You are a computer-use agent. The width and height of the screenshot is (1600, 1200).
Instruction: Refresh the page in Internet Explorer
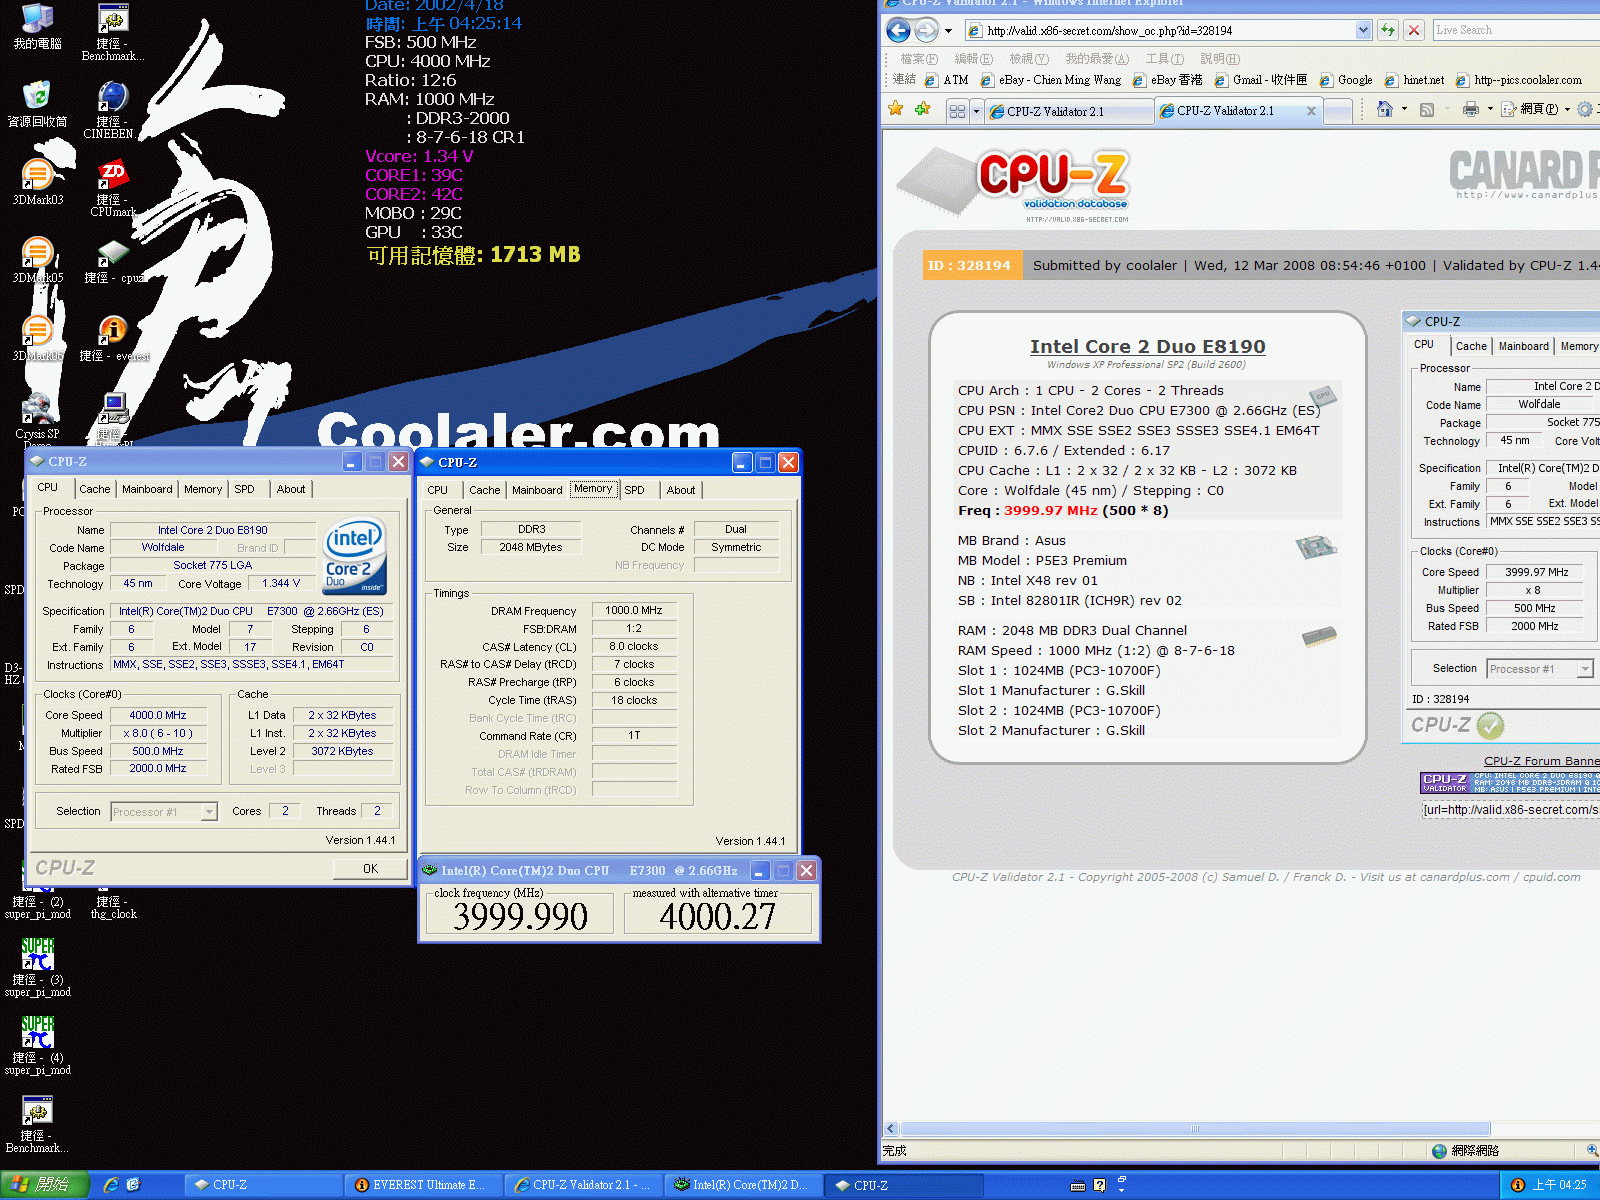click(x=1388, y=30)
